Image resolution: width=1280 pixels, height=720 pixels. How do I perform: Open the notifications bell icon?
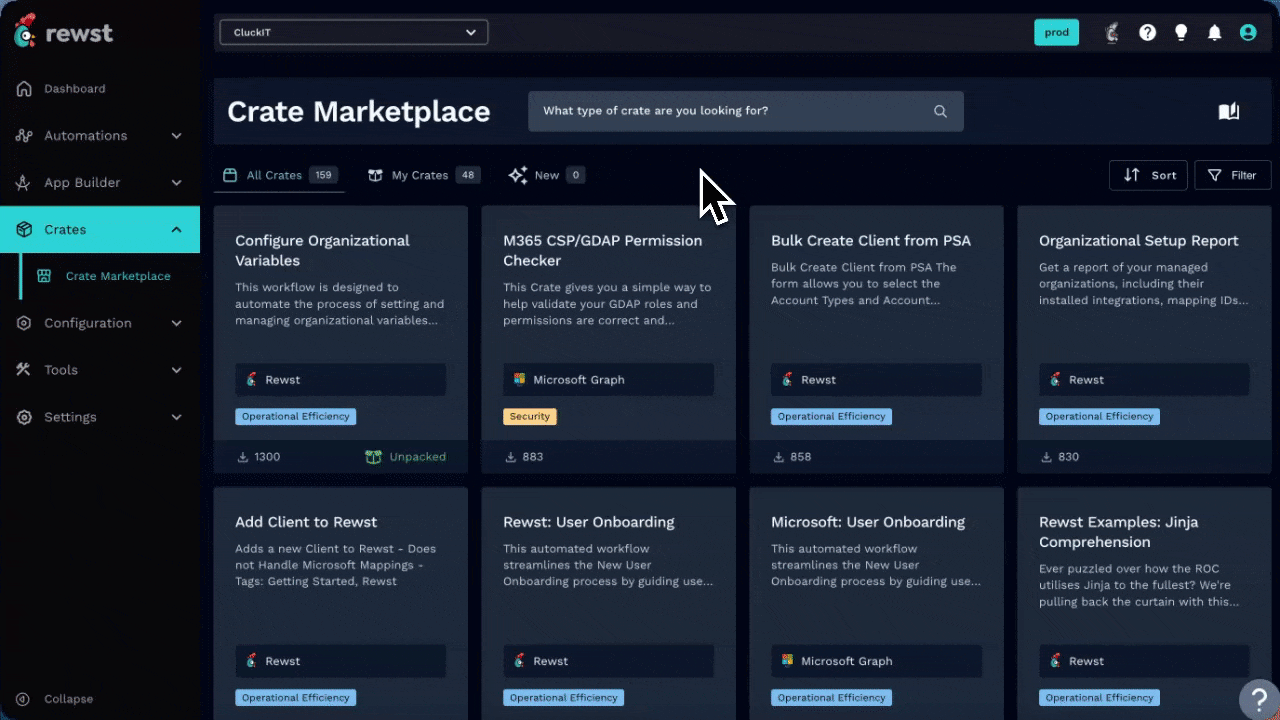coord(1214,33)
